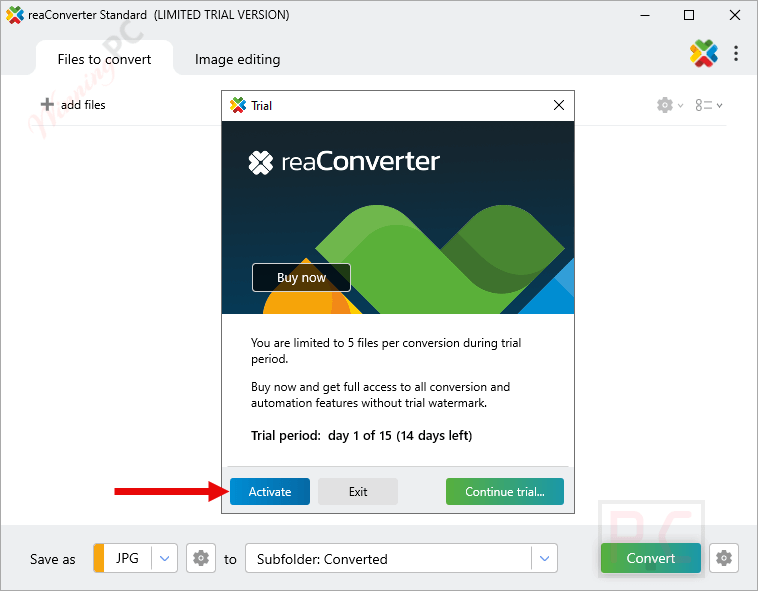Maximize the reaConverter window

689,15
